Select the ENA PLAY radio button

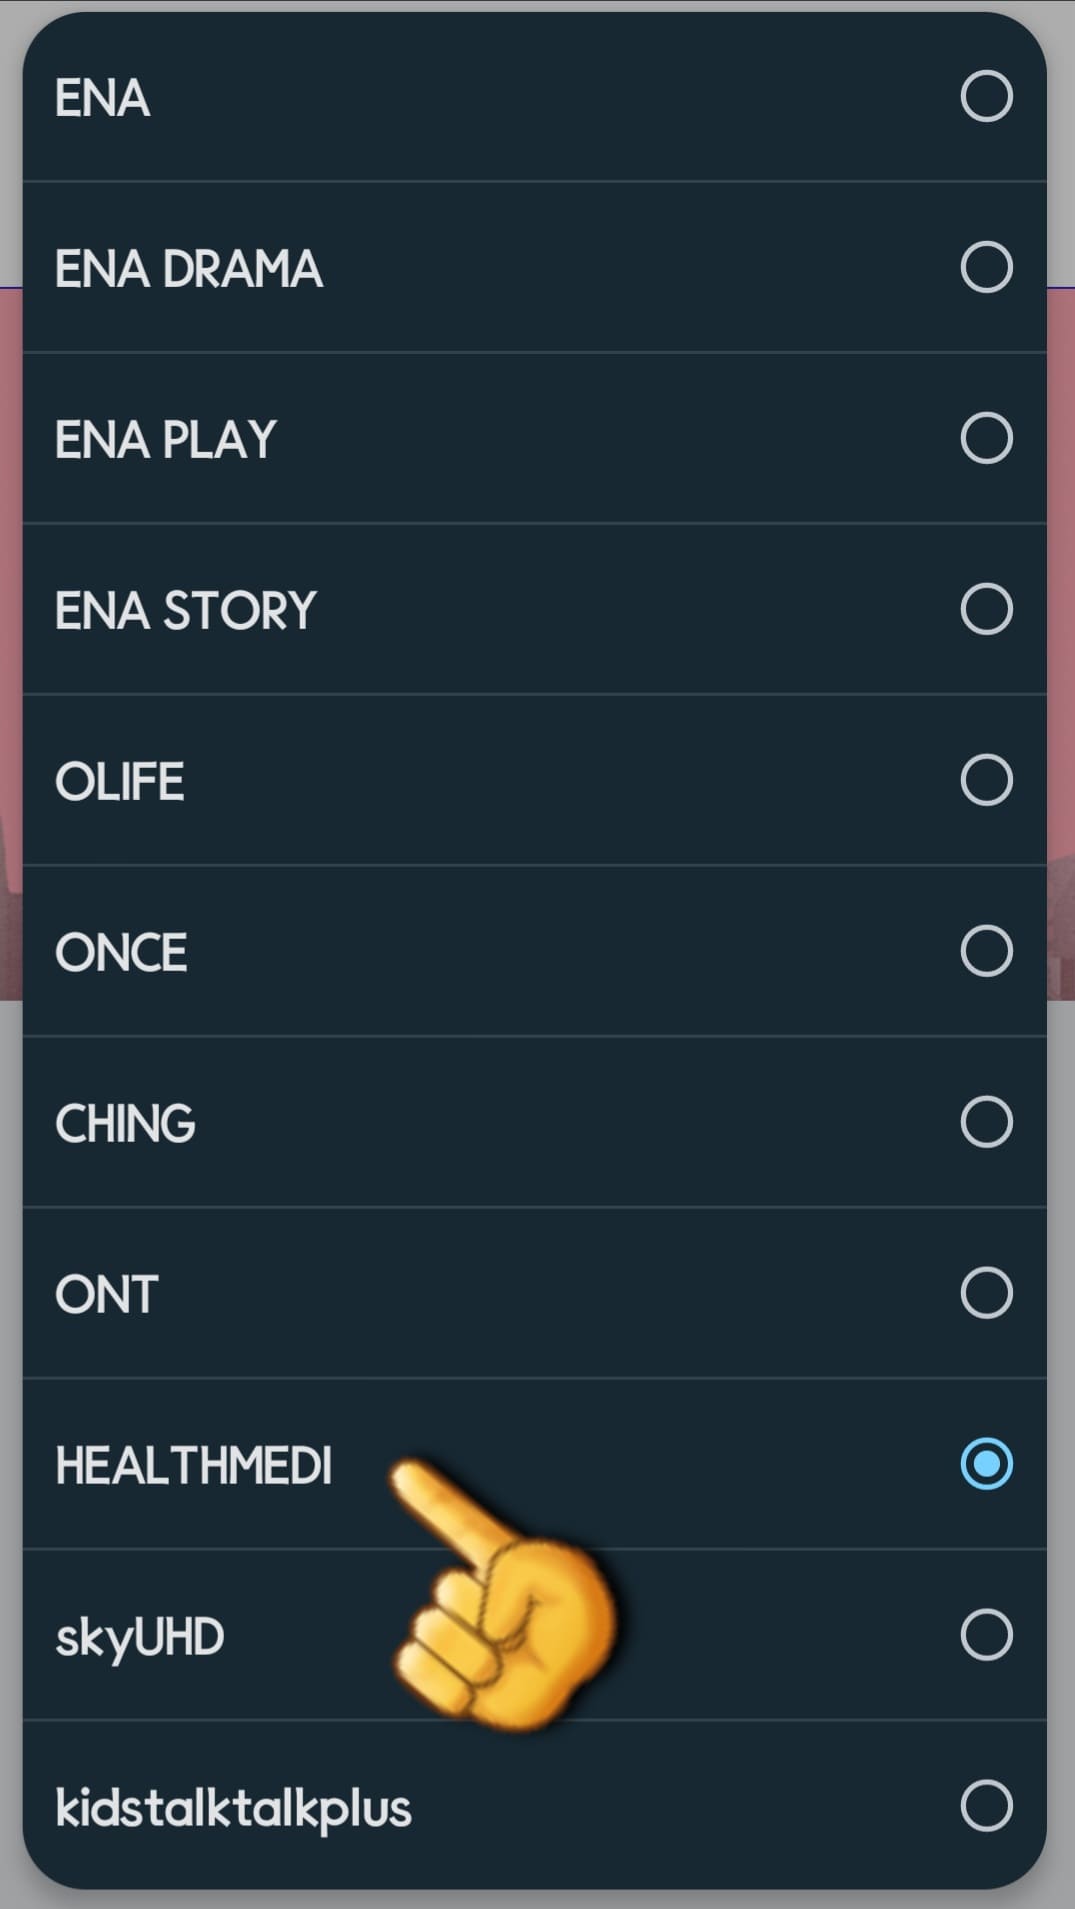click(985, 438)
